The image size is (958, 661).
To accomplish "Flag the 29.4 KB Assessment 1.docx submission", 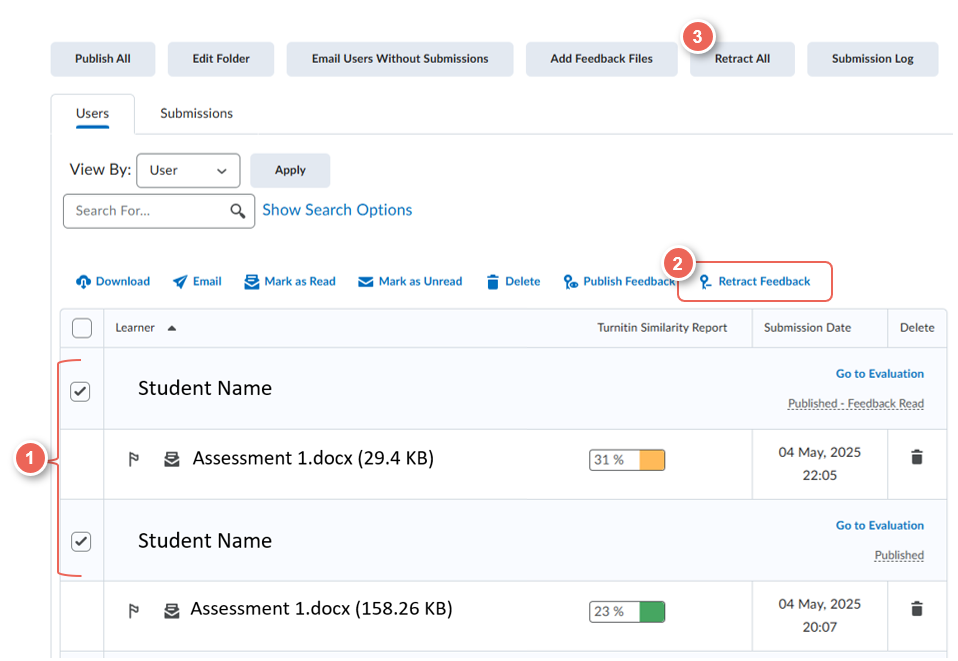I will (134, 459).
